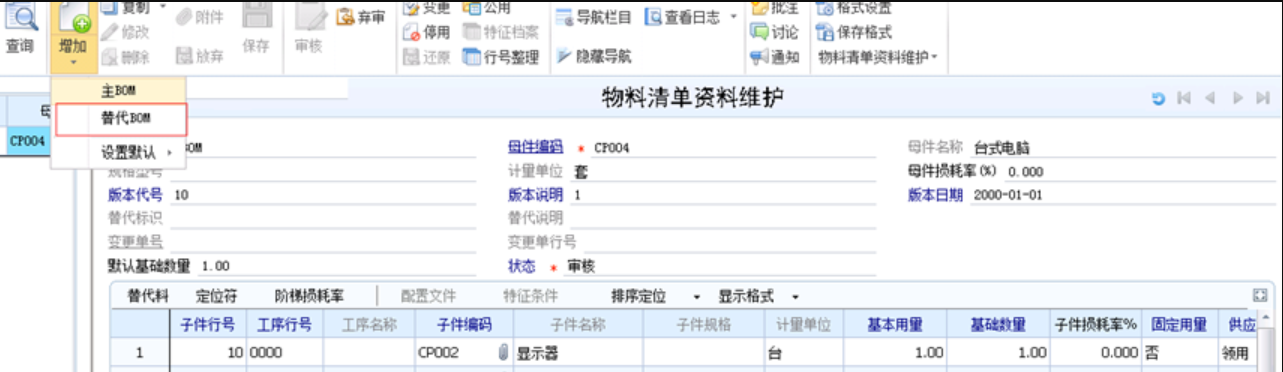Click the paperclip icon in CP002 cell
Image resolution: width=1283 pixels, height=372 pixels.
503,353
